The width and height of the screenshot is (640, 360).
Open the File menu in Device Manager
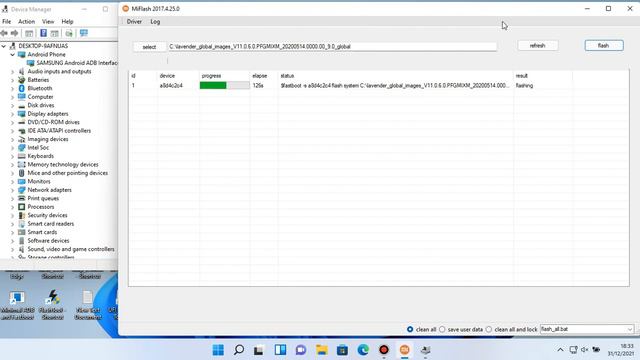7,21
